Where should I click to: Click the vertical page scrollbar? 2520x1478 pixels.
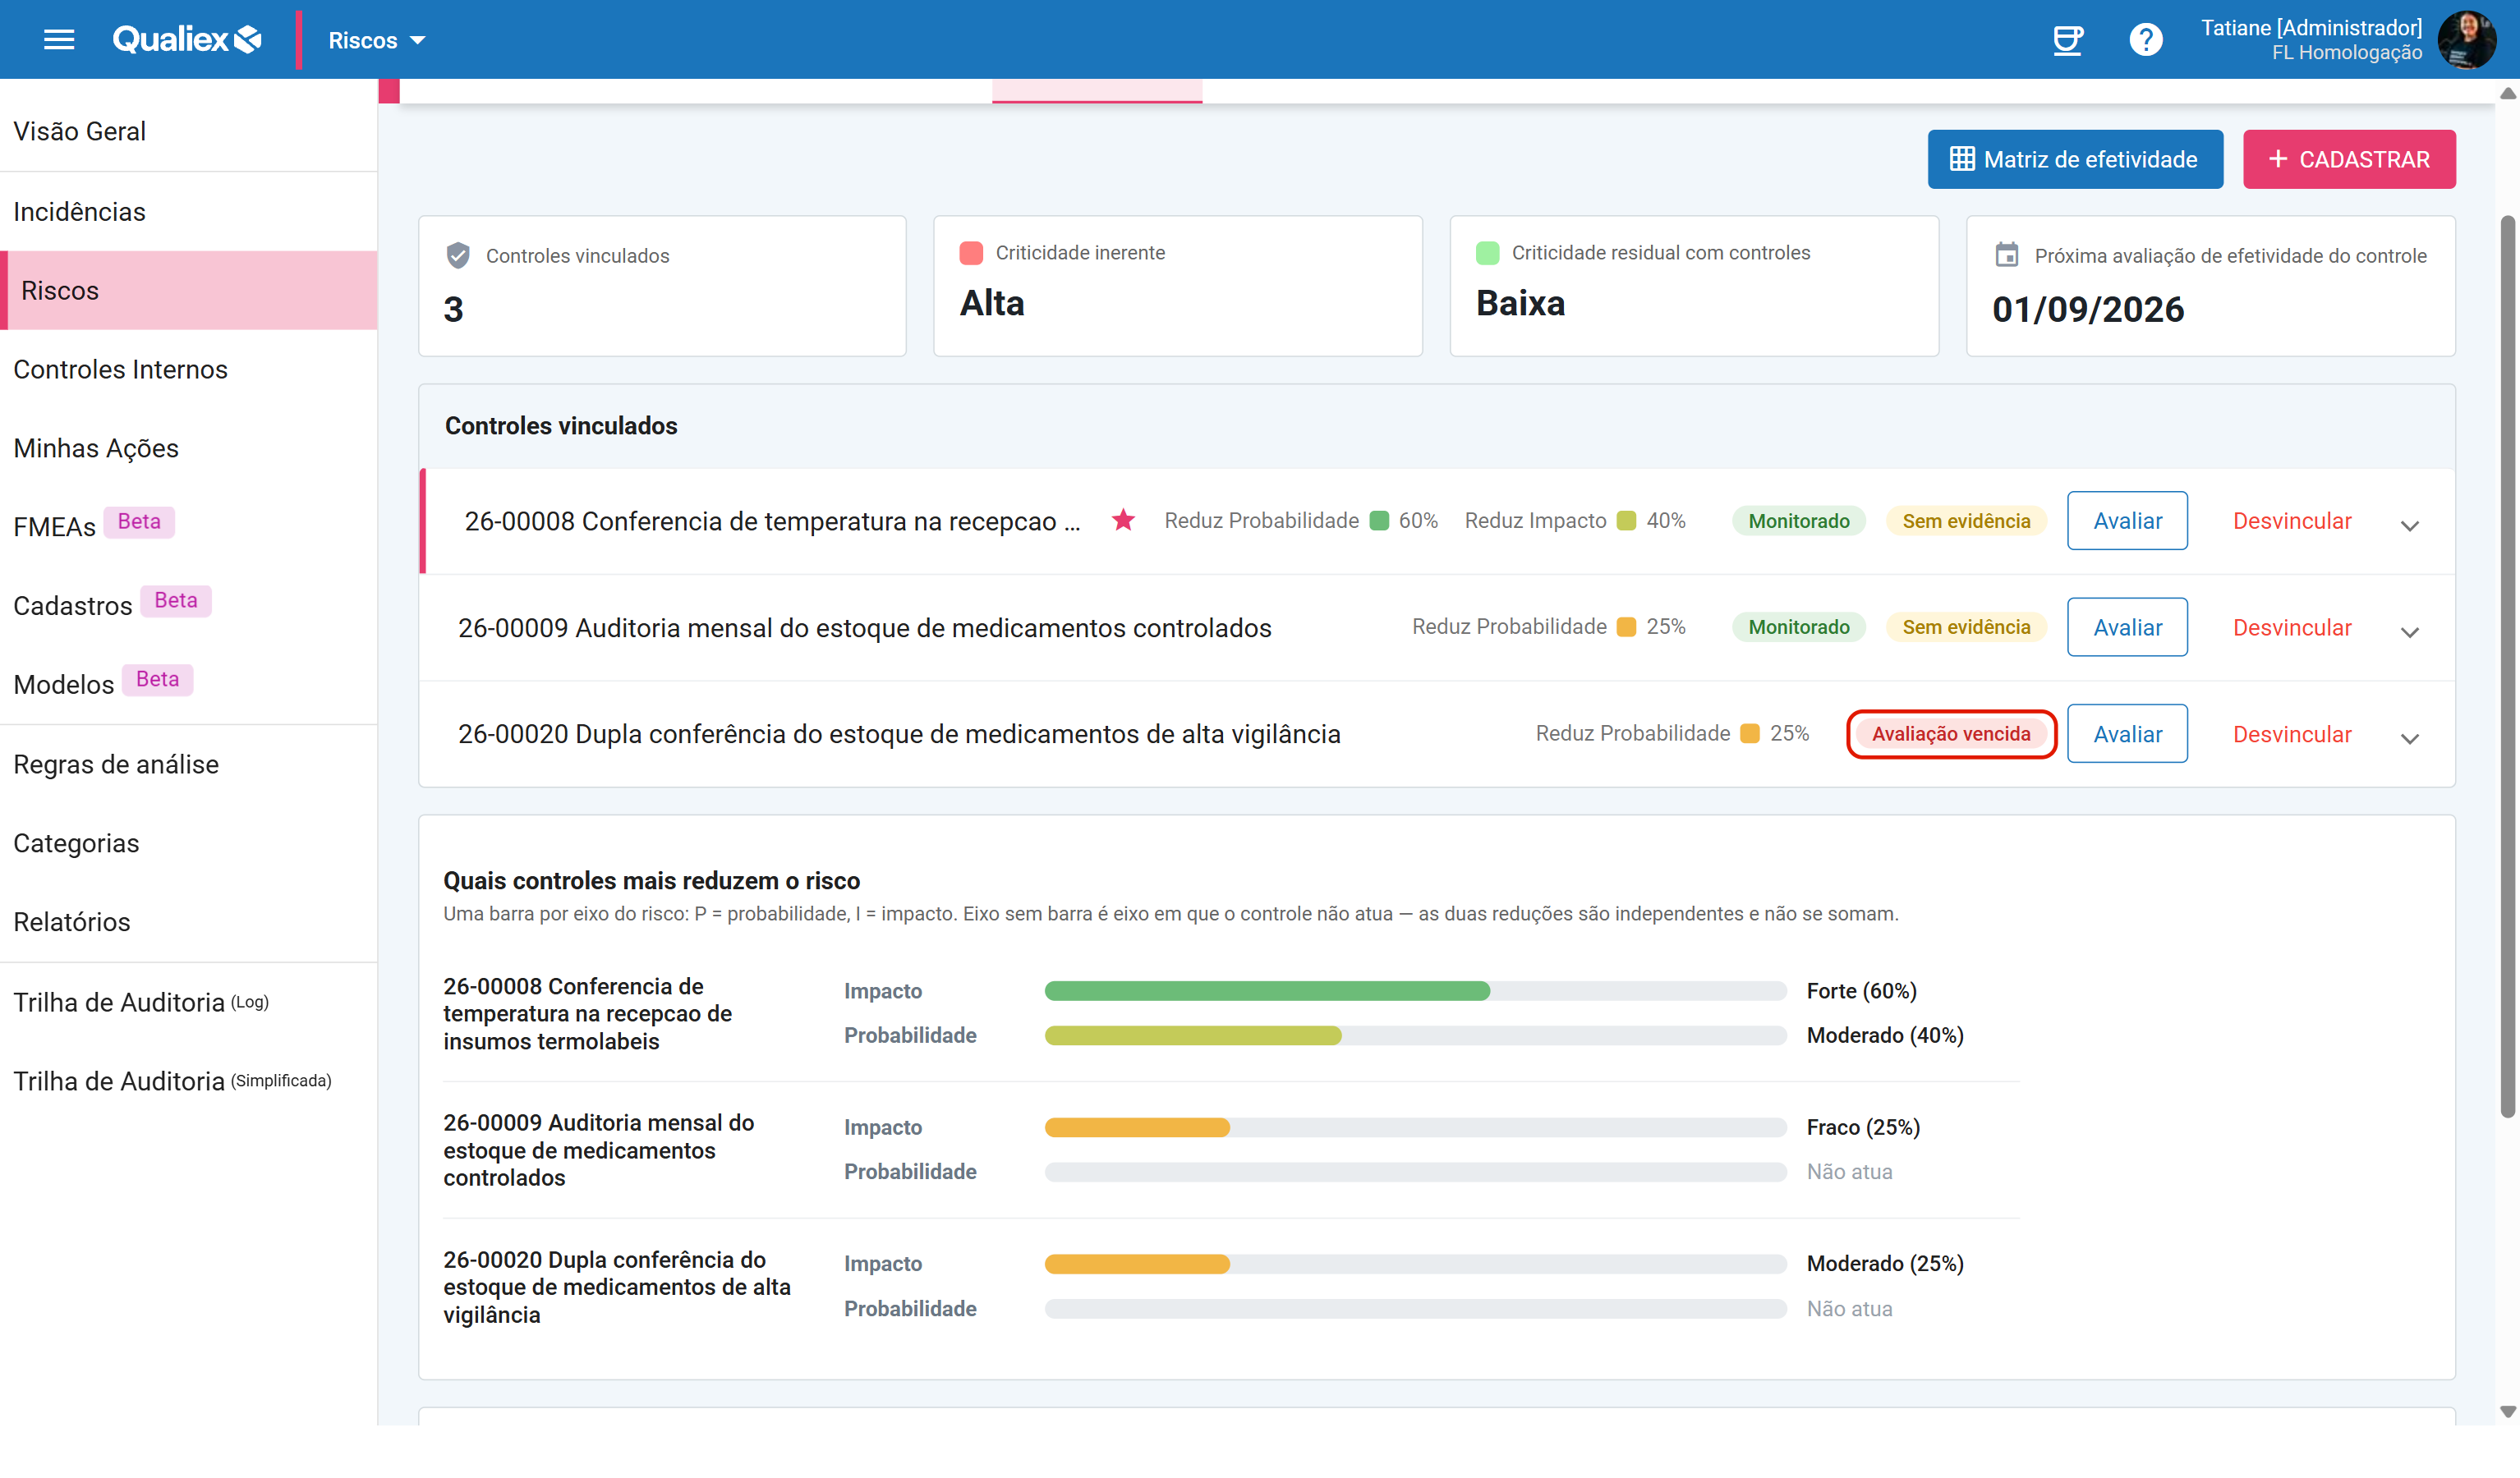2507,665
